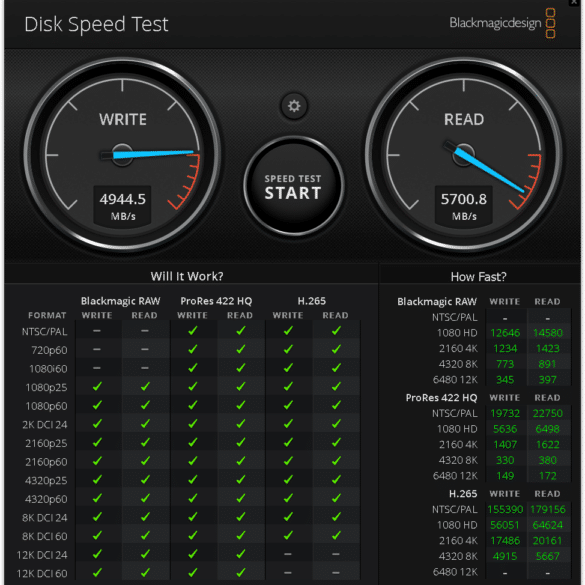
Task: Click the Will It Work? section header
Action: point(187,276)
